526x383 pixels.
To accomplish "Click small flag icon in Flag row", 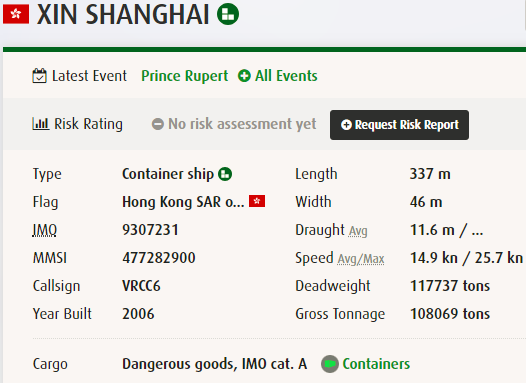I will pos(257,201).
